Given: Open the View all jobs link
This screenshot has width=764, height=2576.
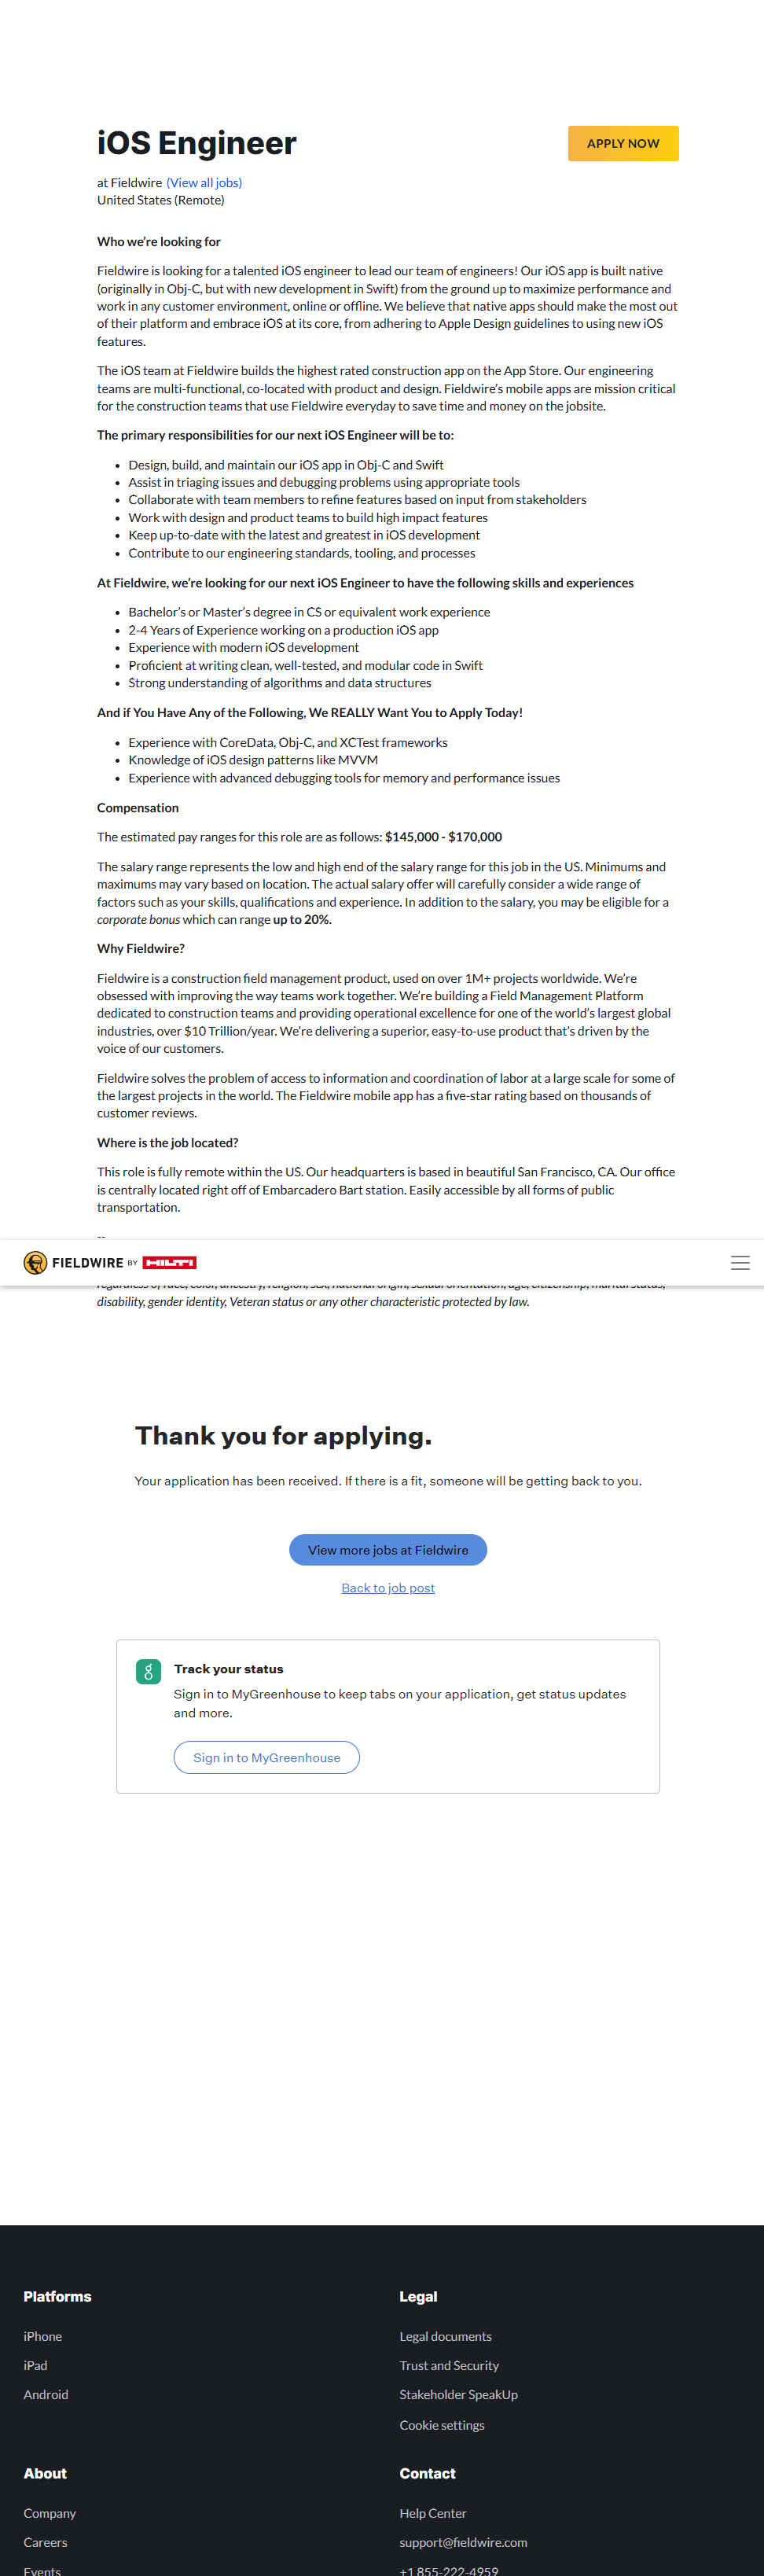Looking at the screenshot, I should 204,183.
